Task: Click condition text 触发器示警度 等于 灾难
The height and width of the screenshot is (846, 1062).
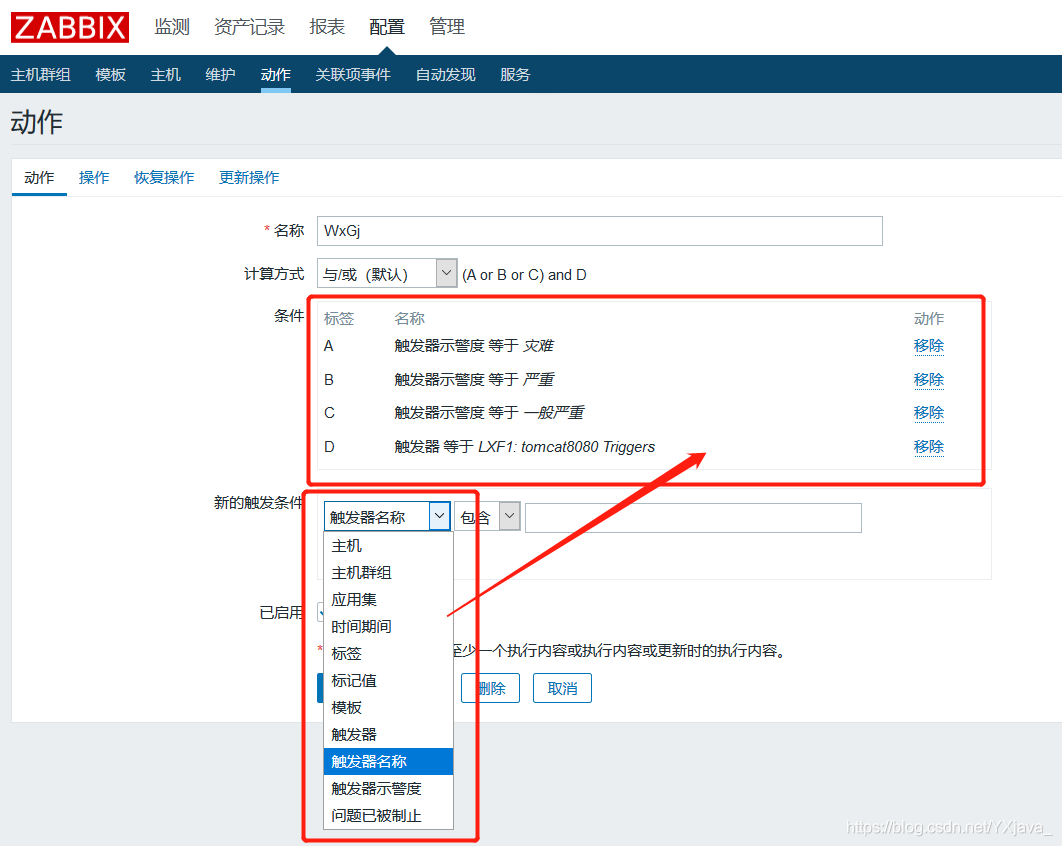Action: (474, 346)
